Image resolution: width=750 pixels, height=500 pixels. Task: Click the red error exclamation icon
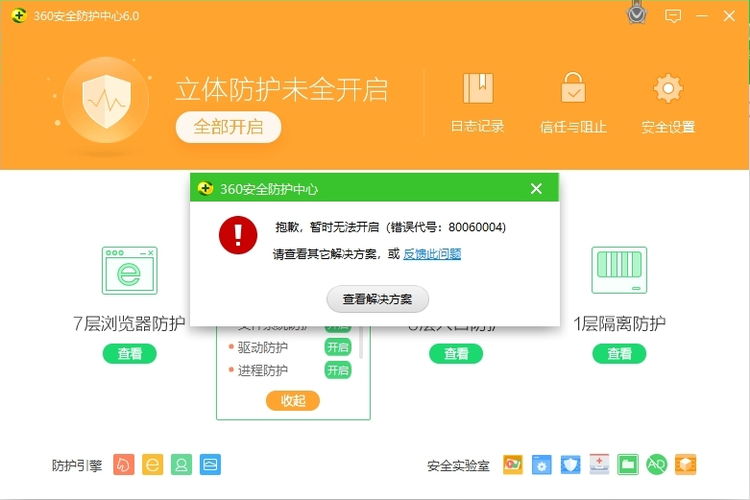238,235
